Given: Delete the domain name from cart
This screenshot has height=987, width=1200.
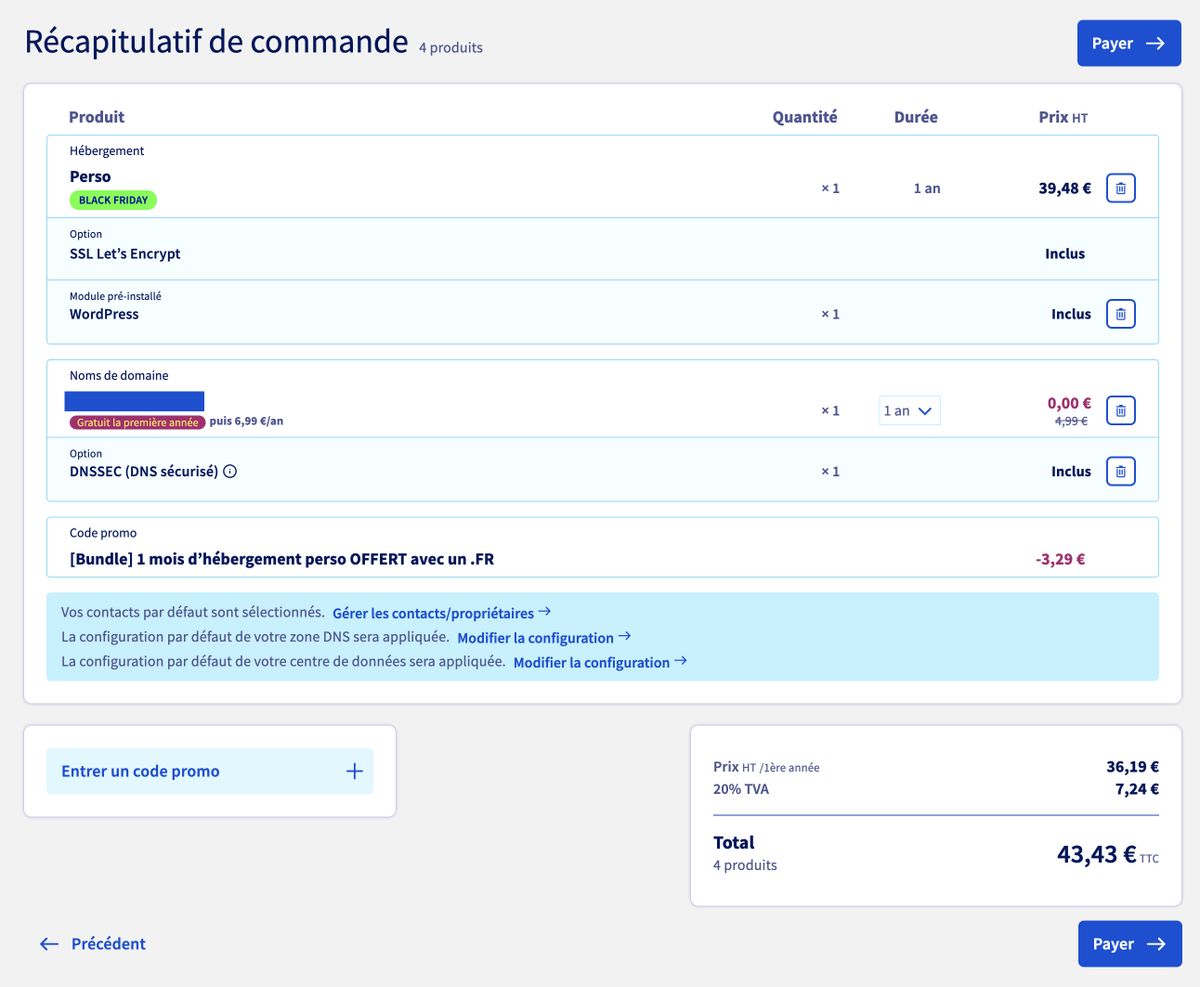Looking at the screenshot, I should [x=1120, y=410].
